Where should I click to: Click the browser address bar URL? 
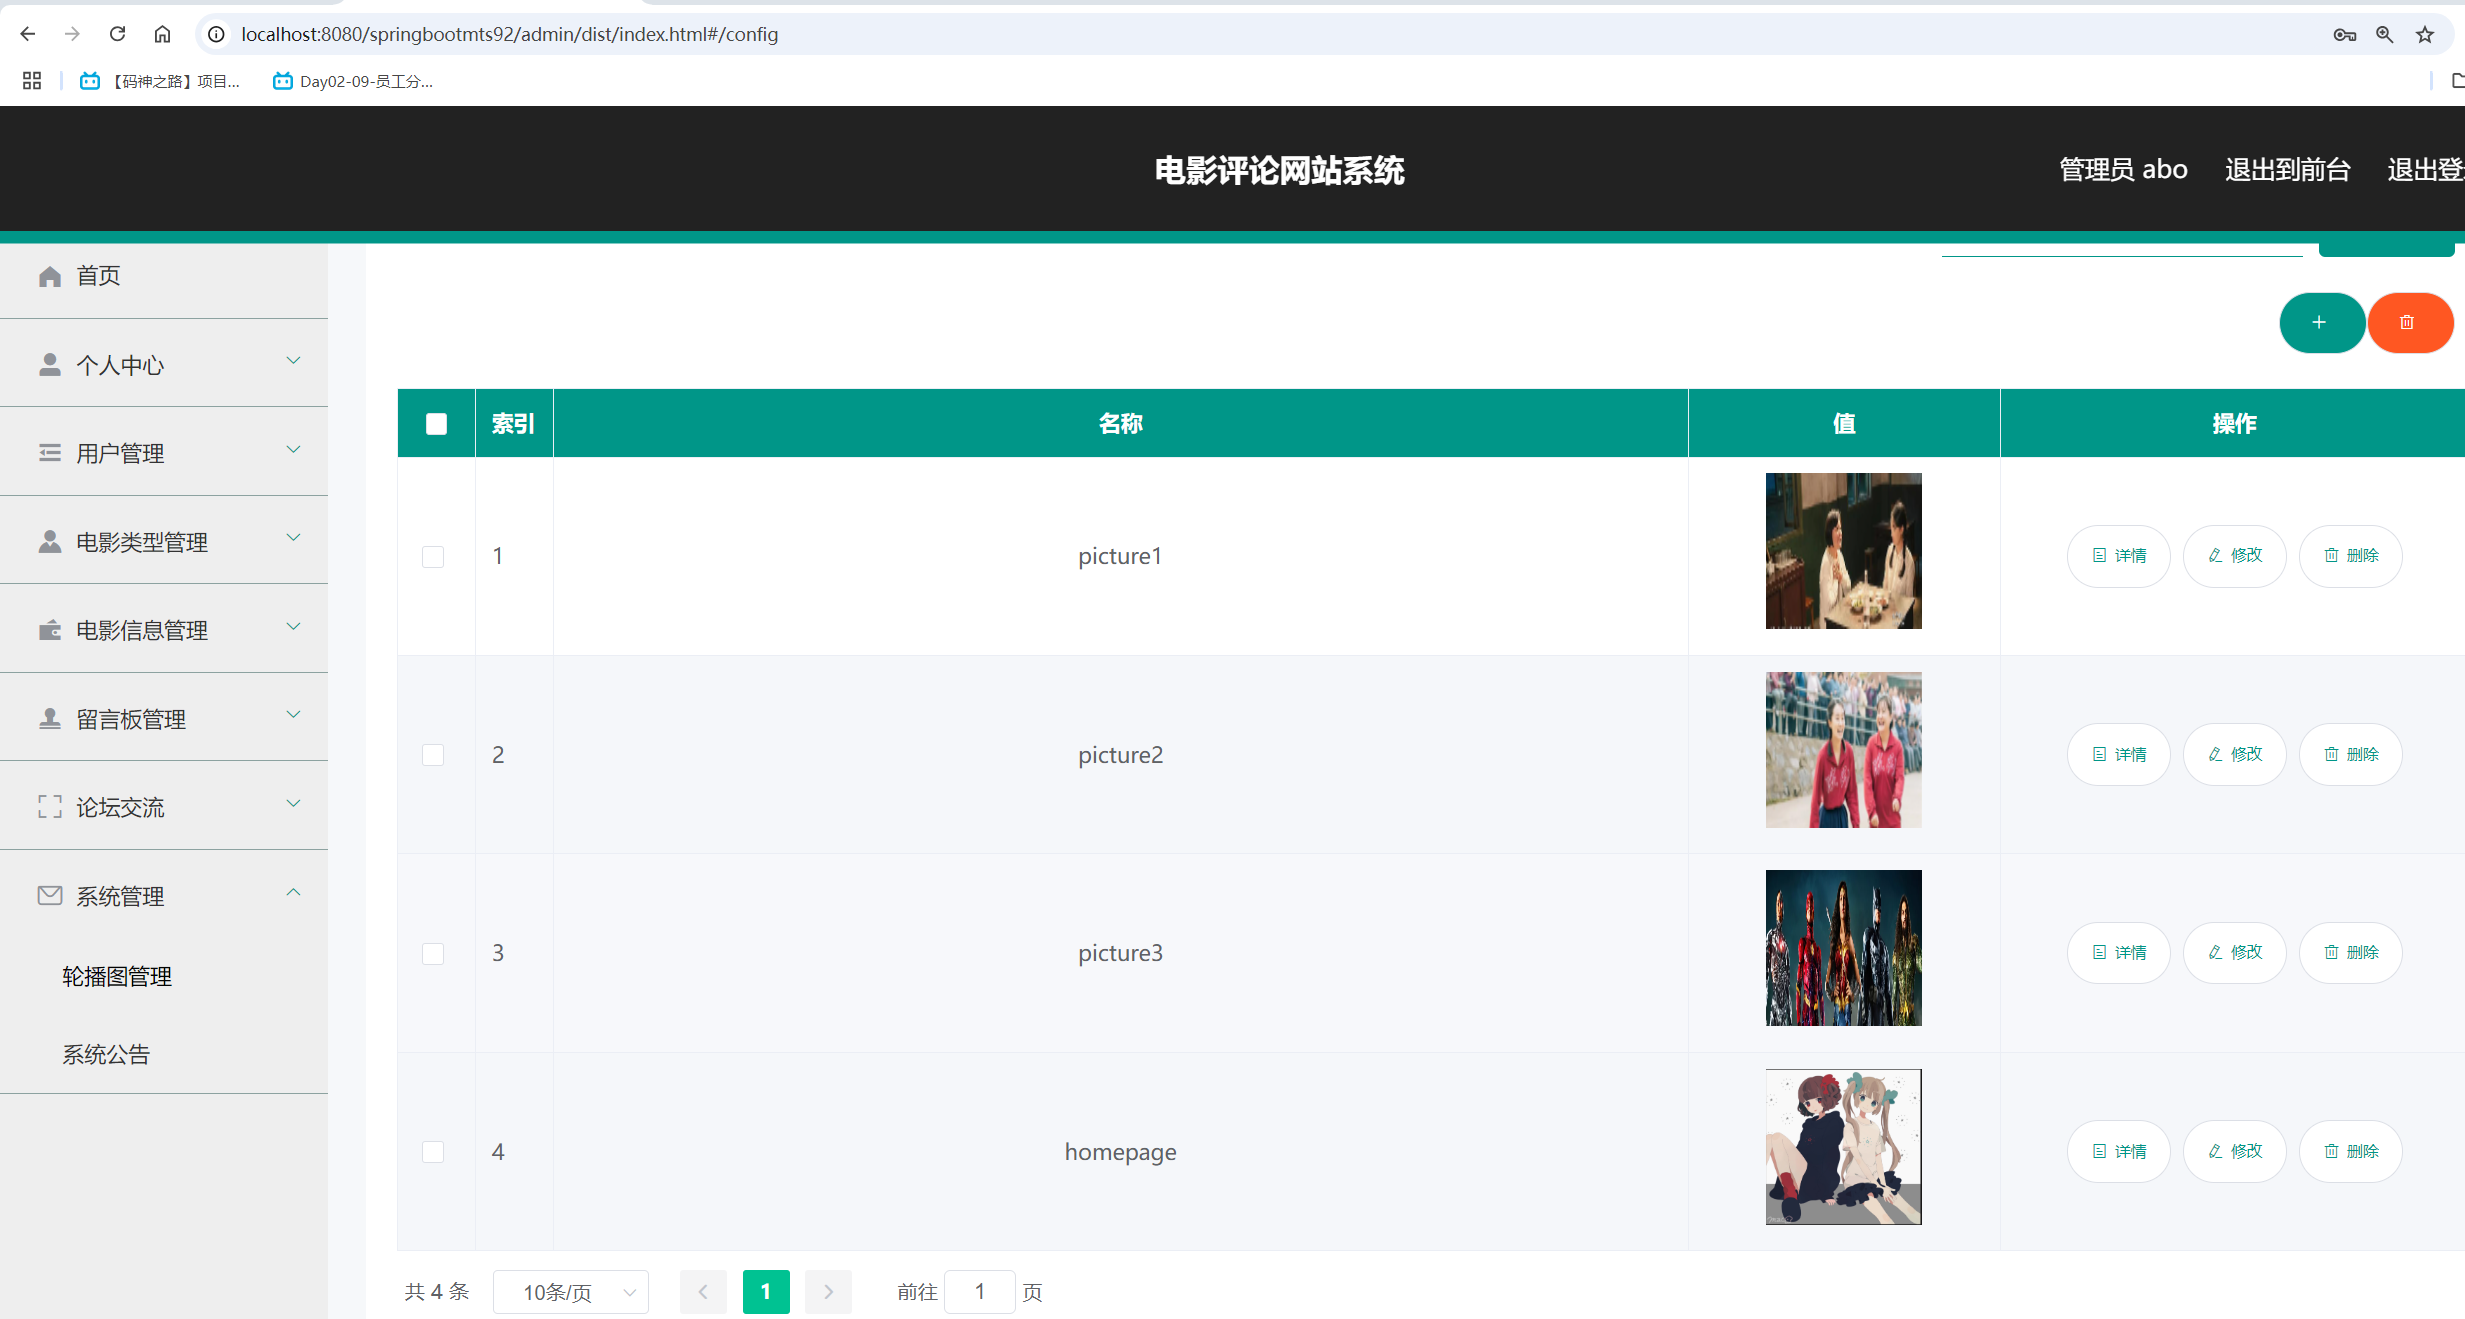click(509, 34)
